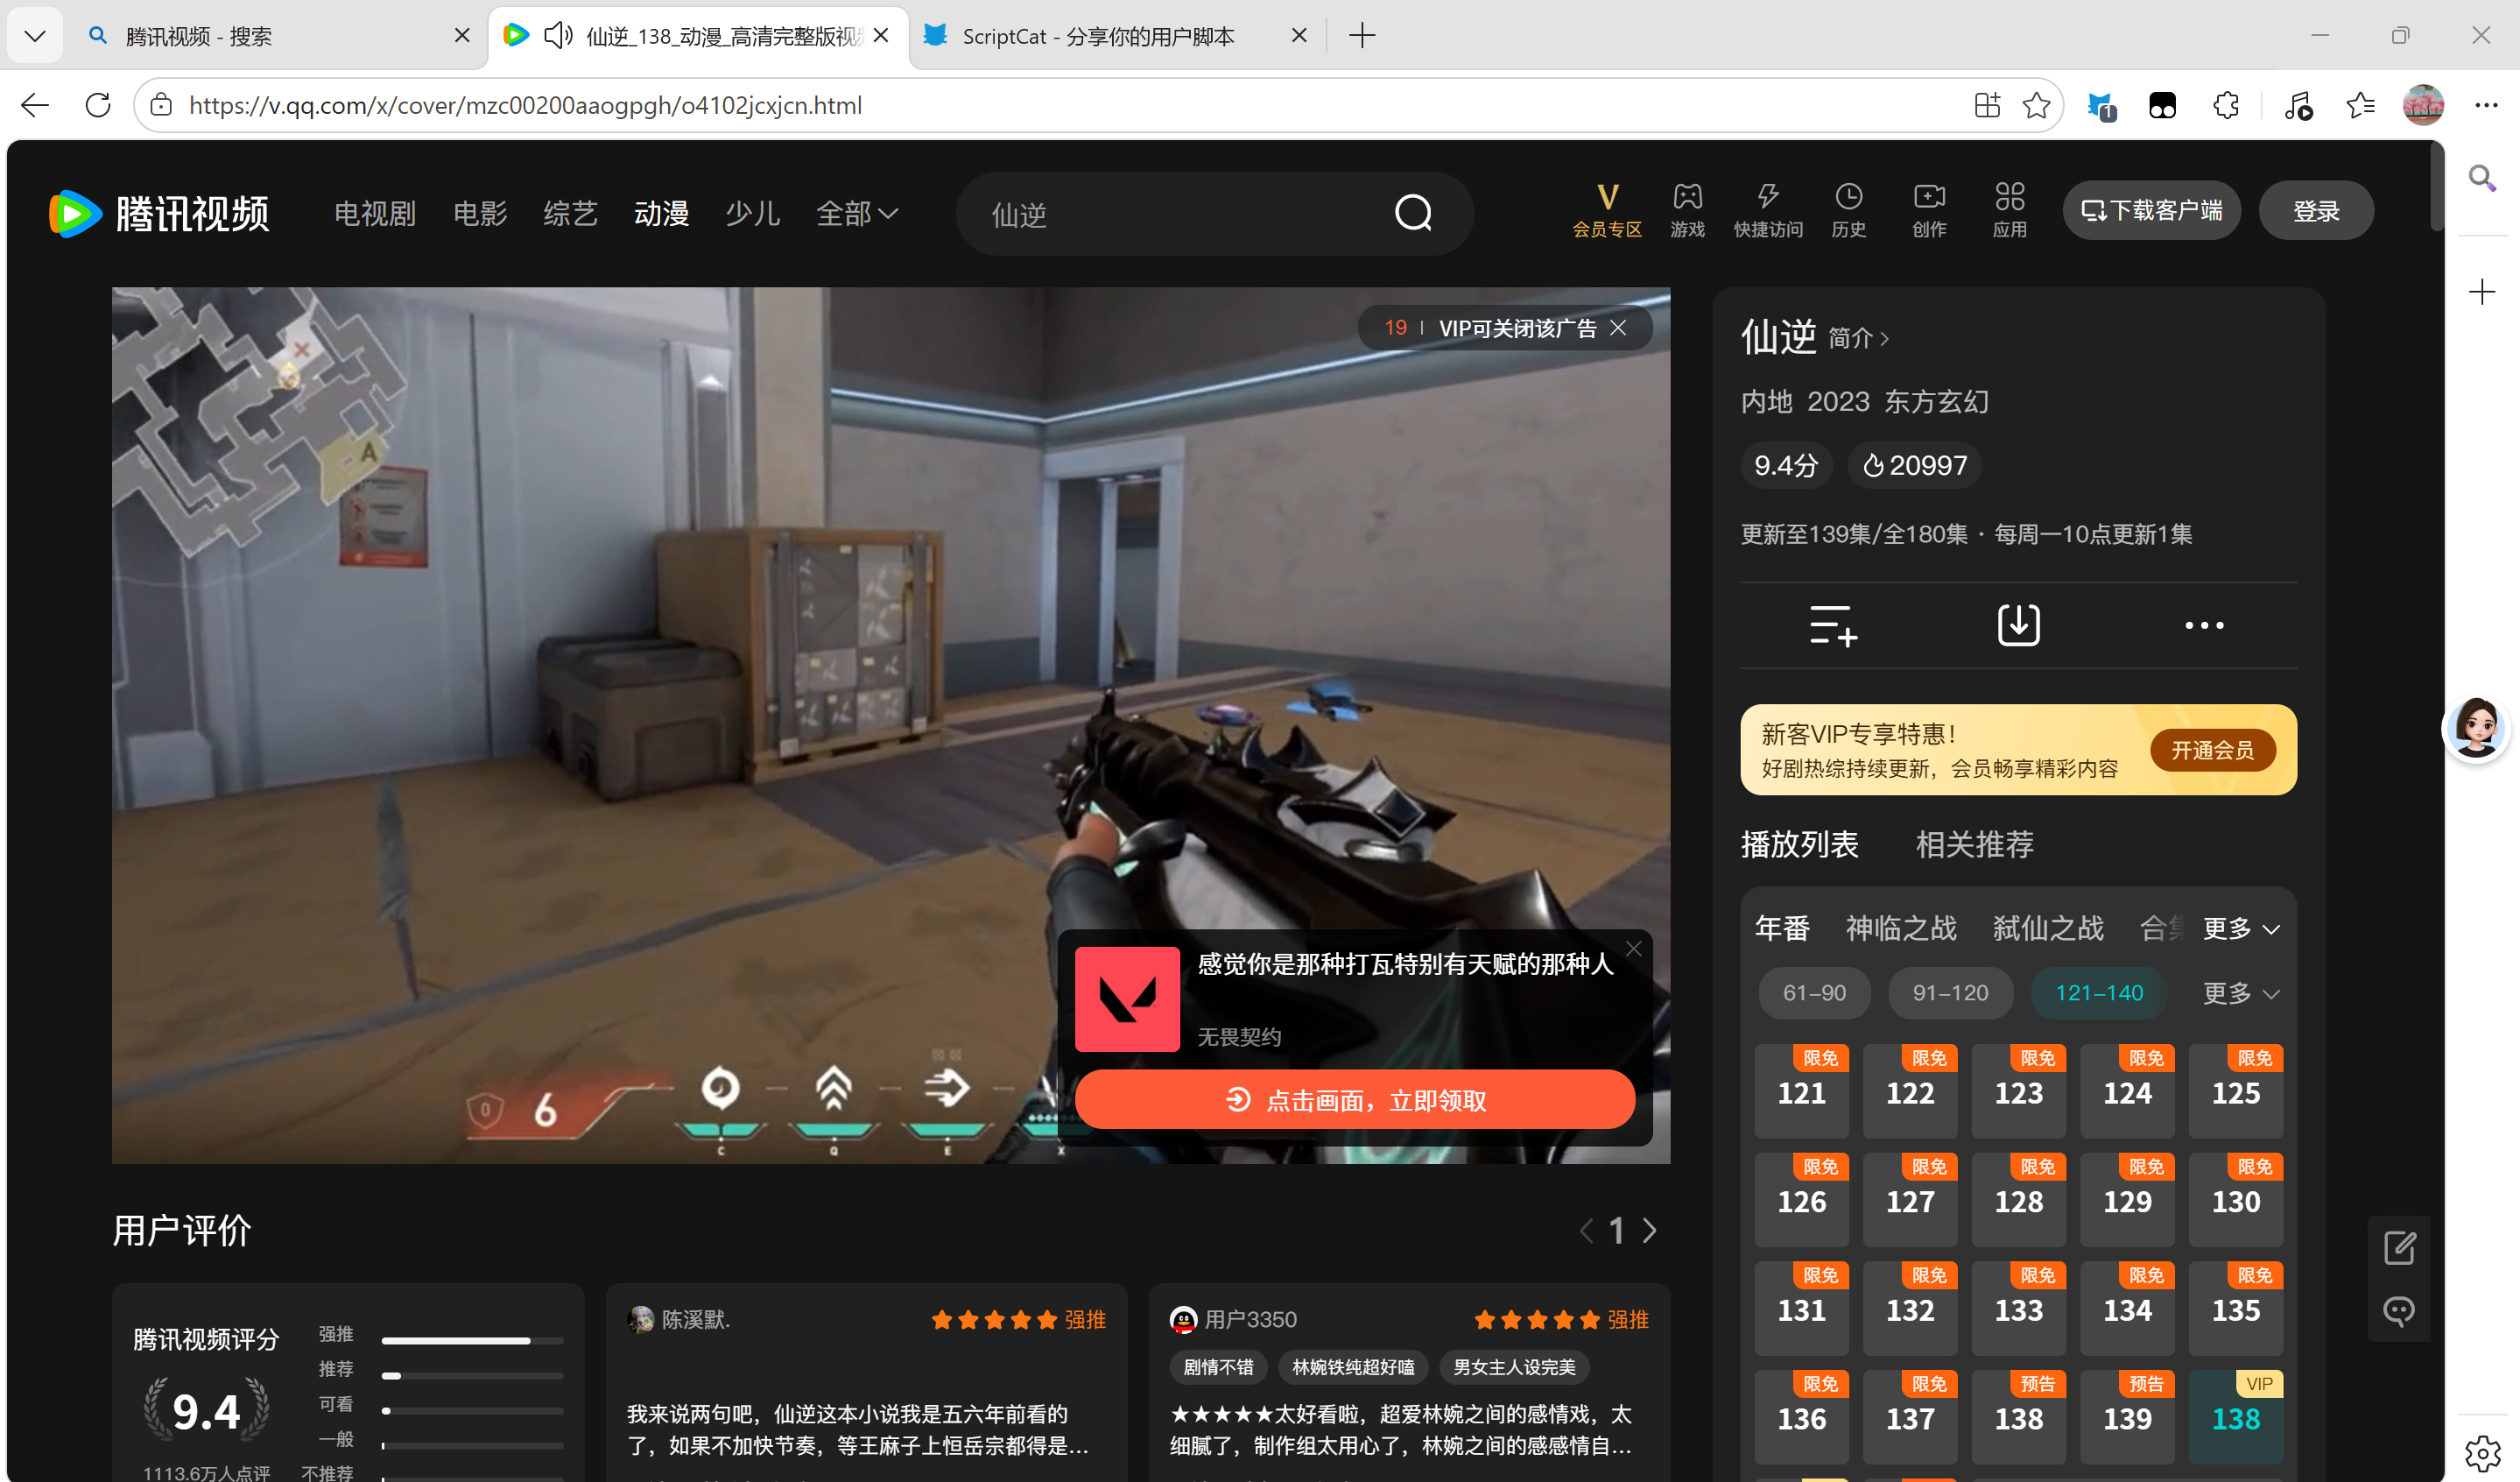Screen dimensions: 2520x1482
Task: Close the VIP ad skip banner
Action: tap(1618, 328)
